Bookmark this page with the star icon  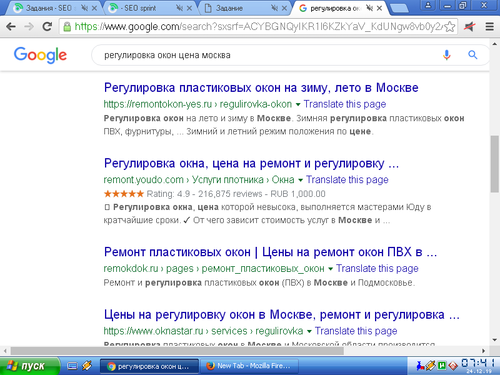pyautogui.click(x=450, y=27)
